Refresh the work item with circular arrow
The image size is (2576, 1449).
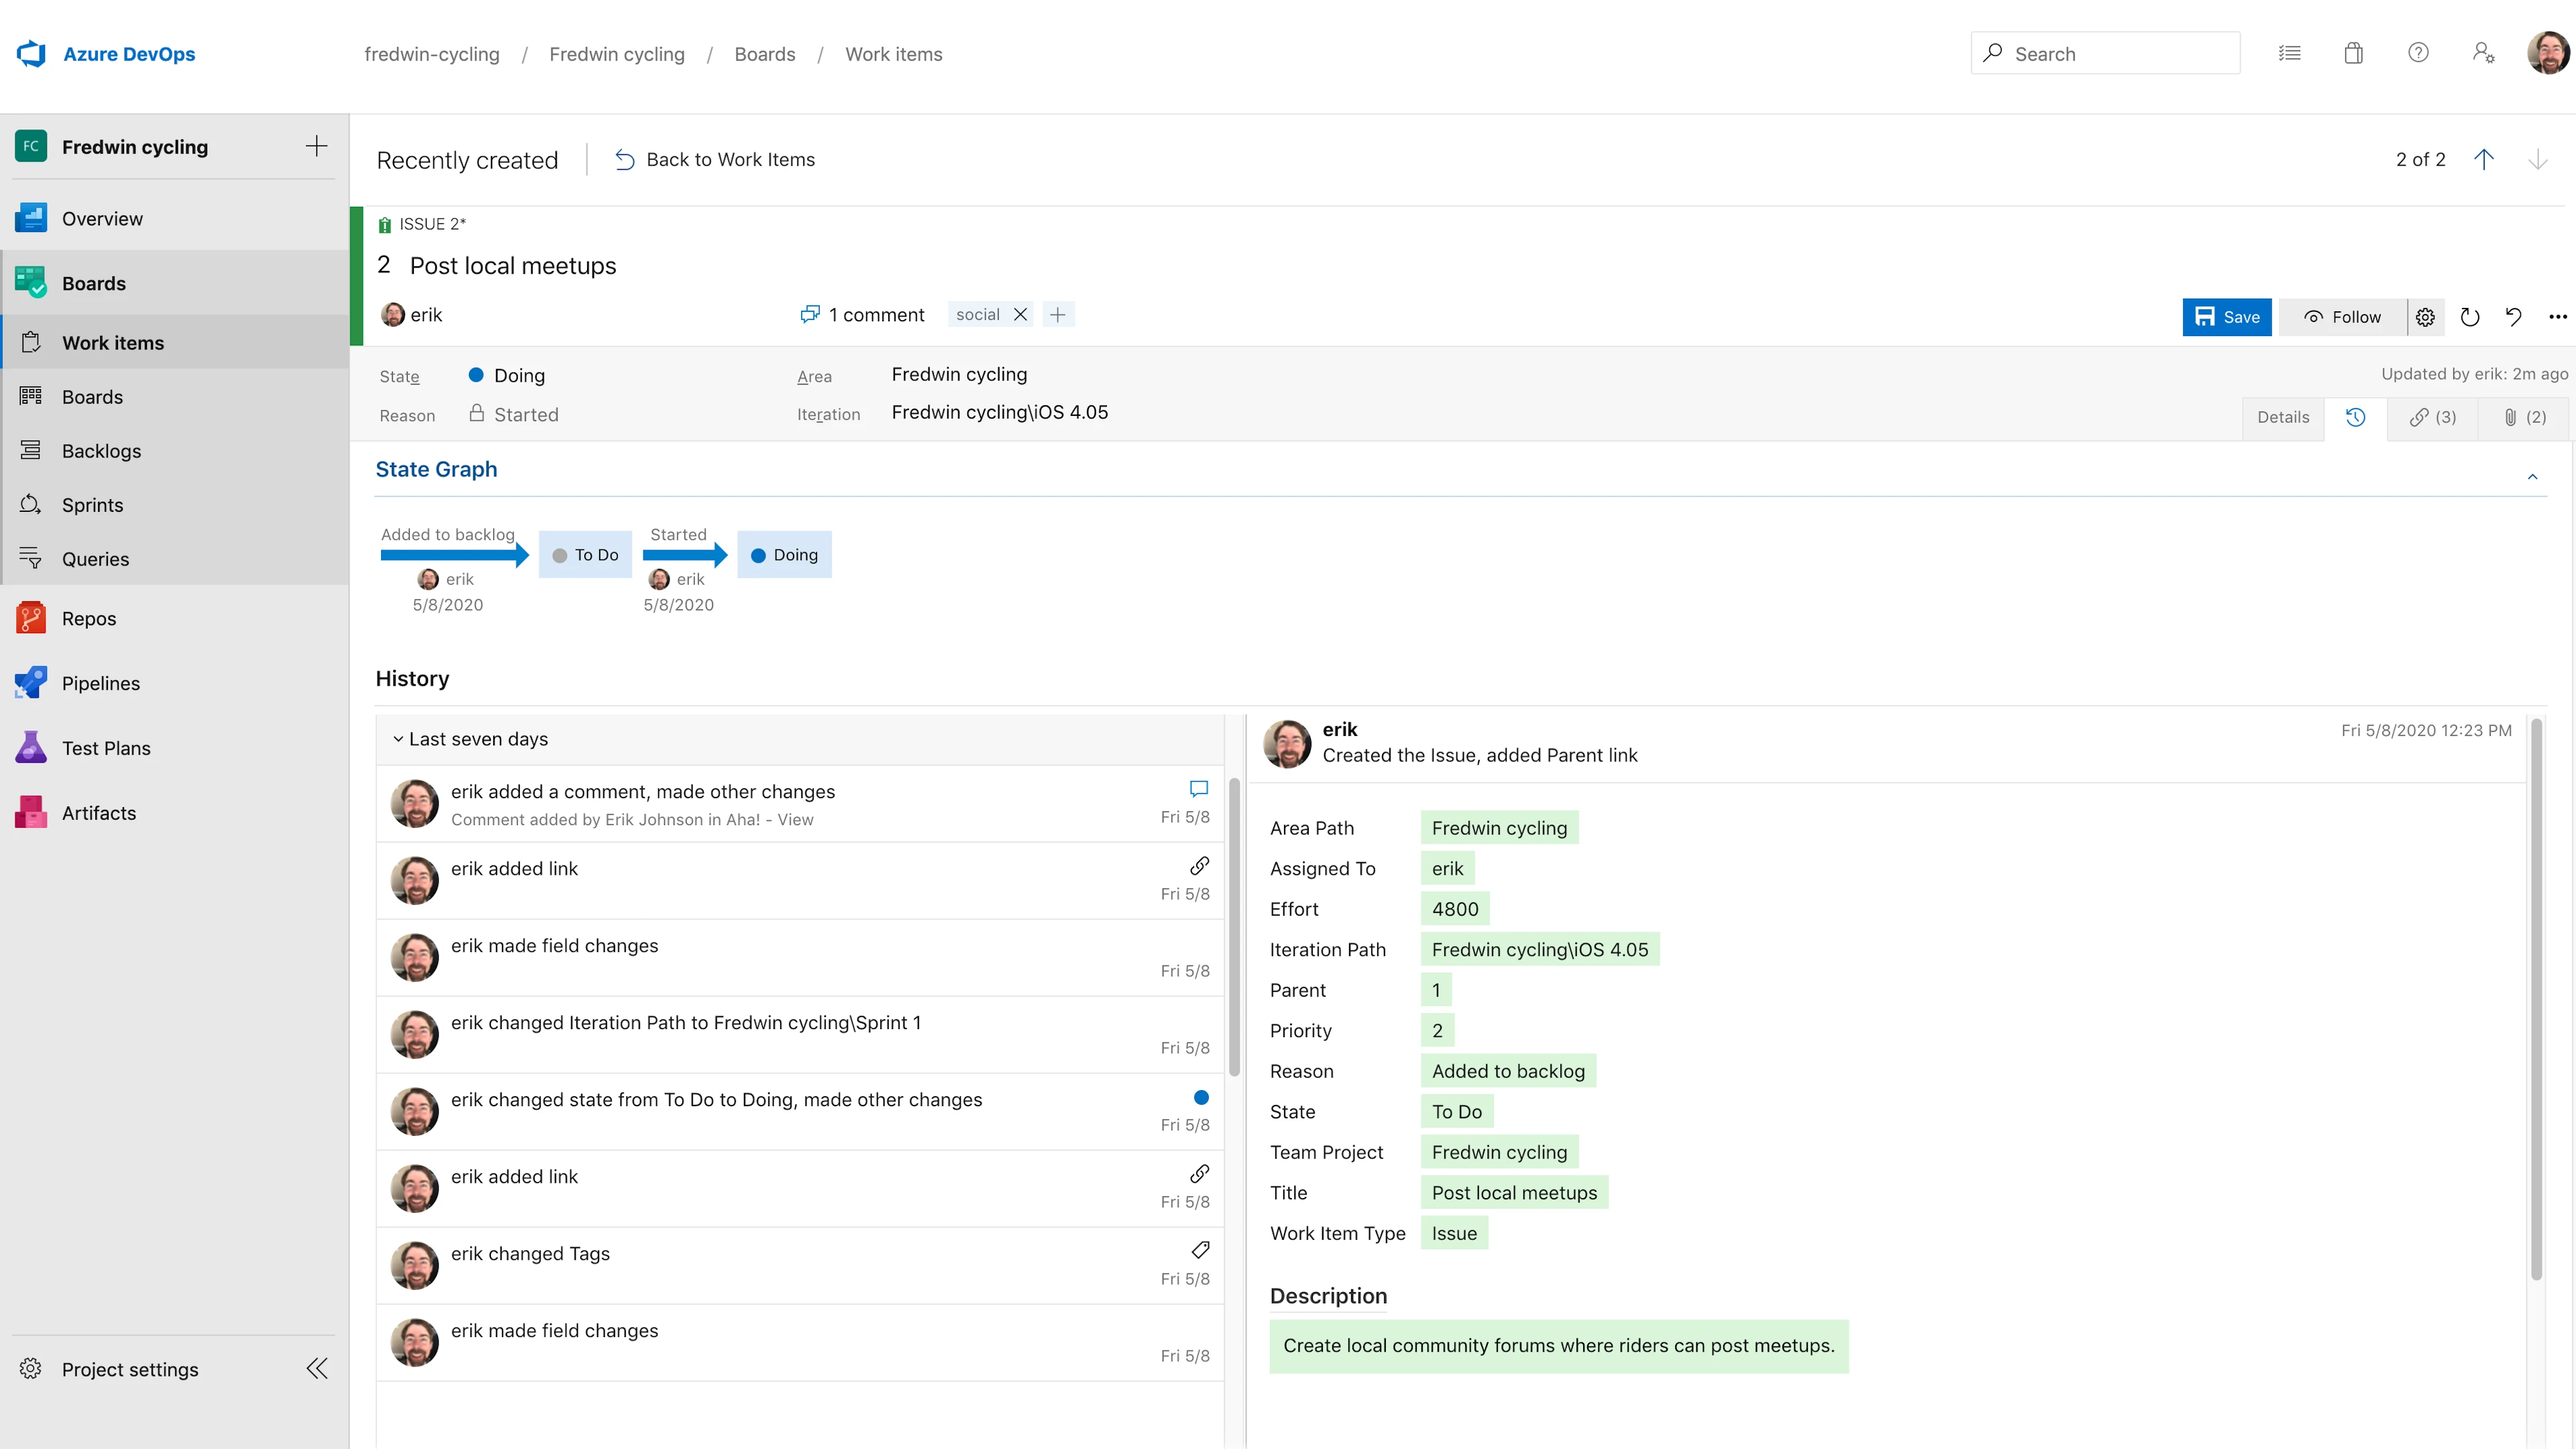pyautogui.click(x=2470, y=317)
